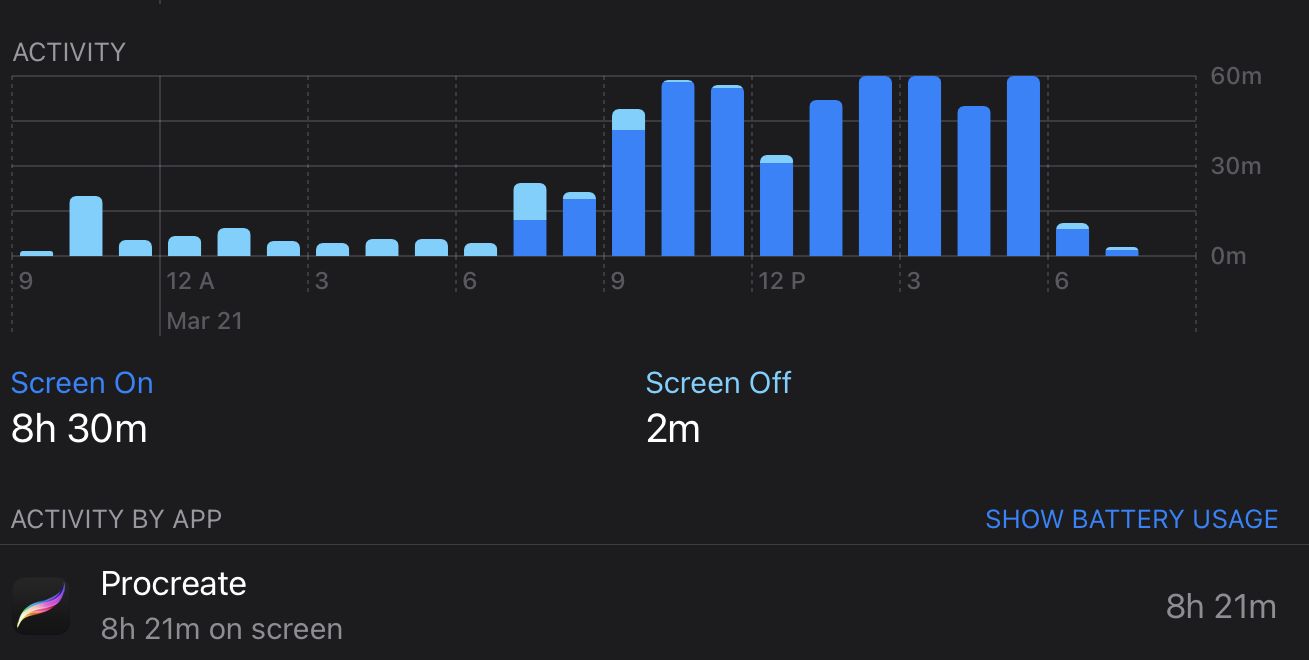Select the last small 7 PM bar
The image size is (1309, 660).
[x=1122, y=251]
